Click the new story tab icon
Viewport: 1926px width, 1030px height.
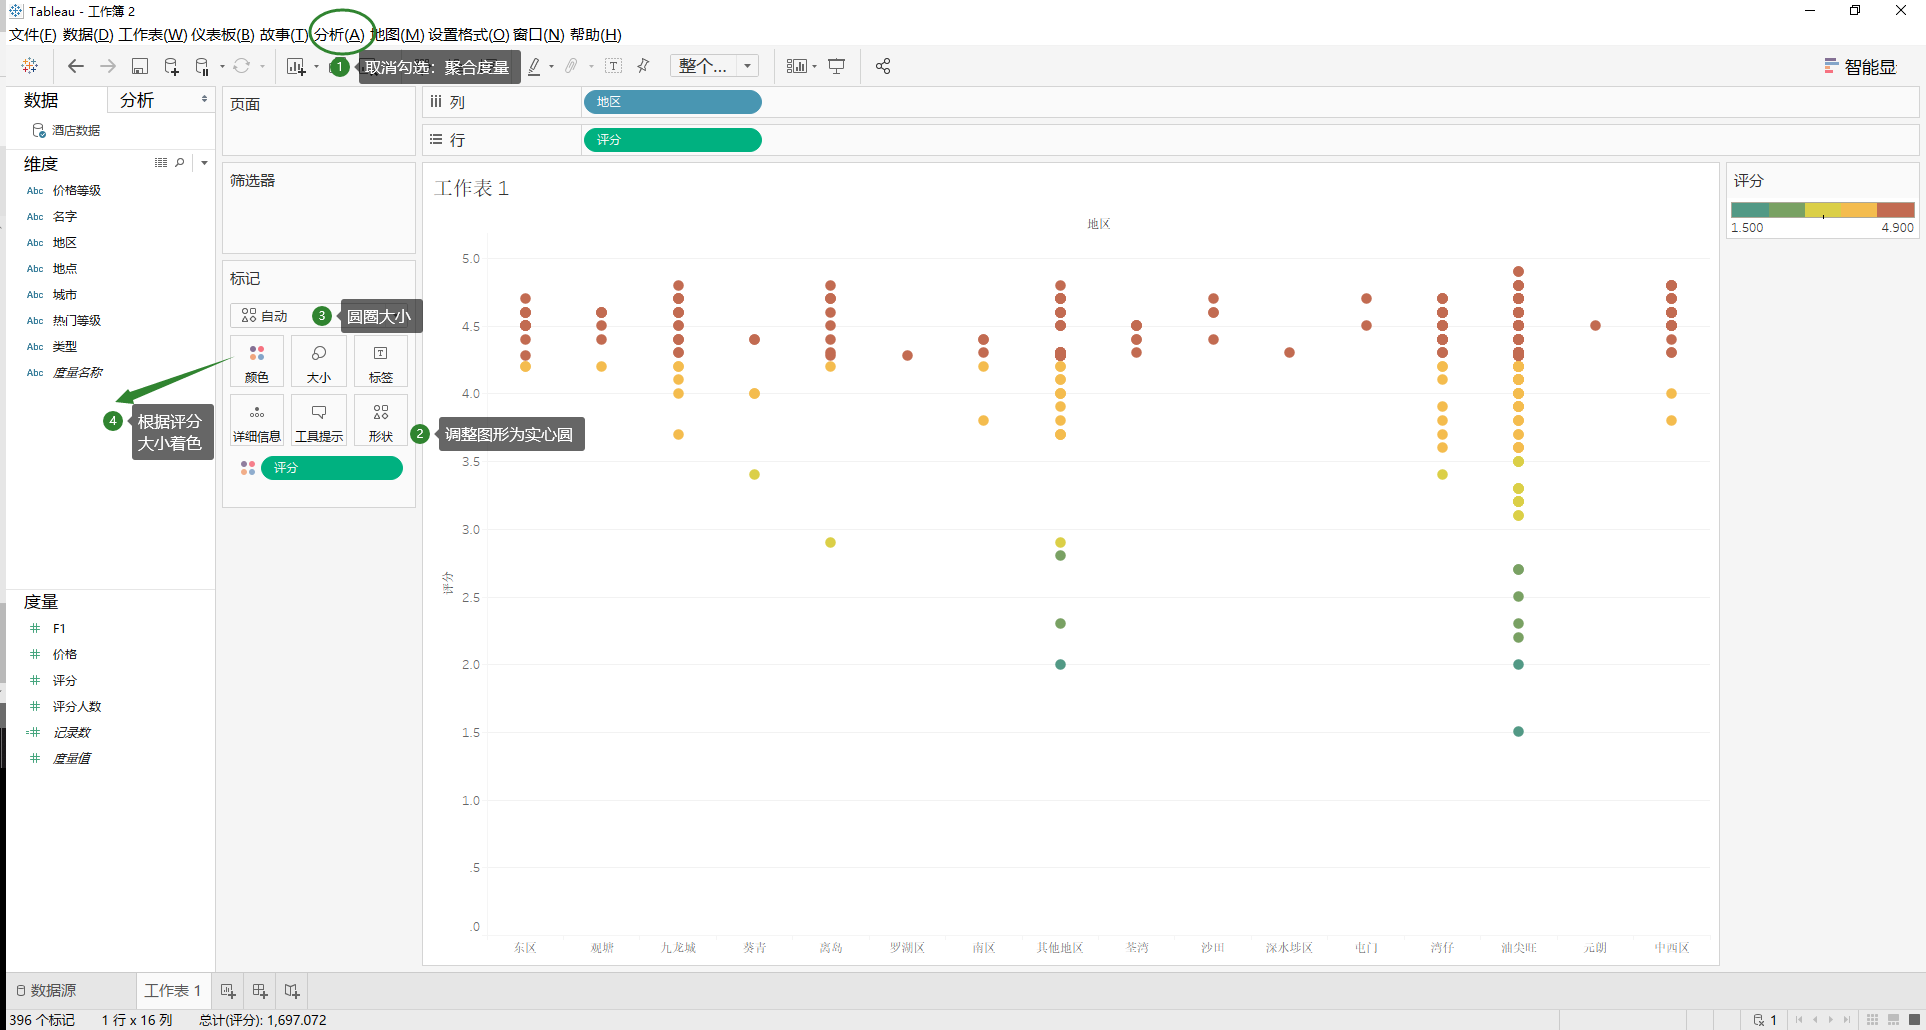click(292, 991)
